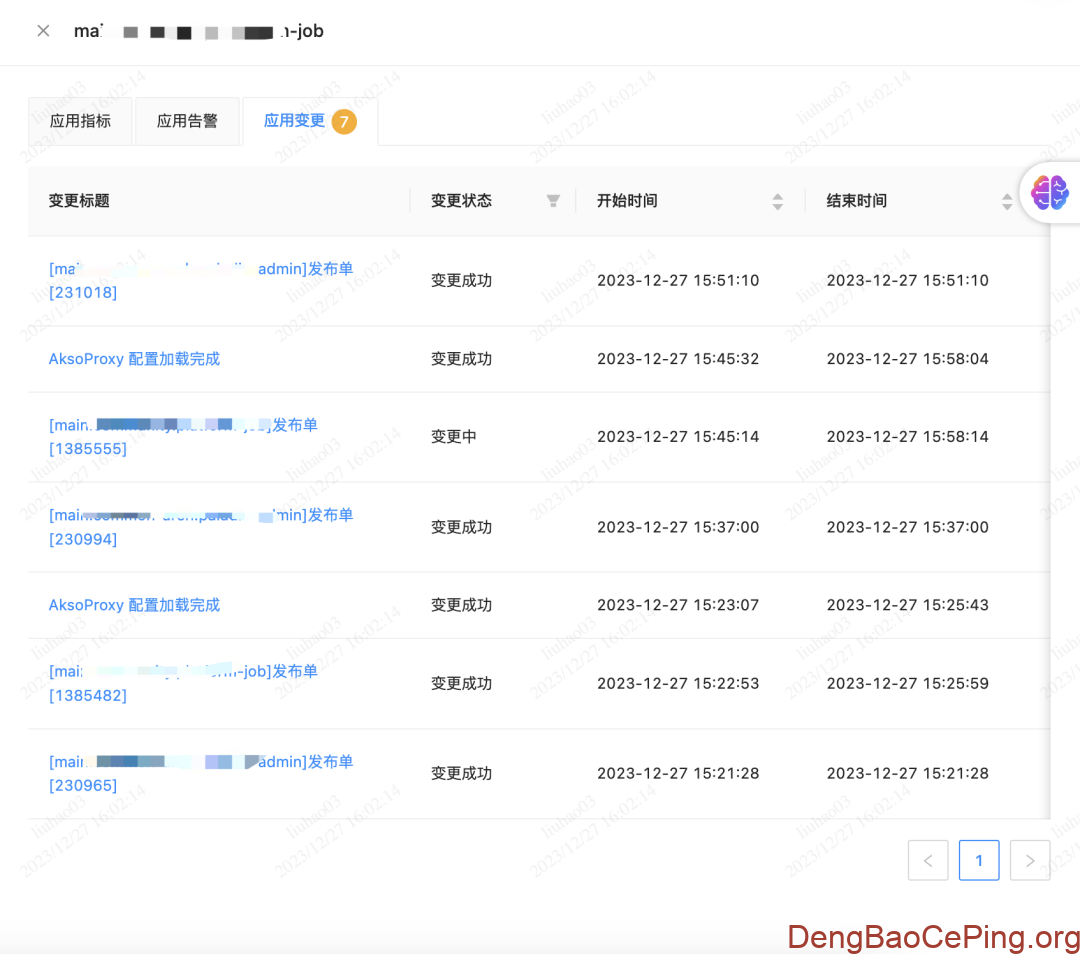The image size is (1080, 954).
Task: Open the second AksoProxy 配置加载完成 link
Action: click(134, 605)
